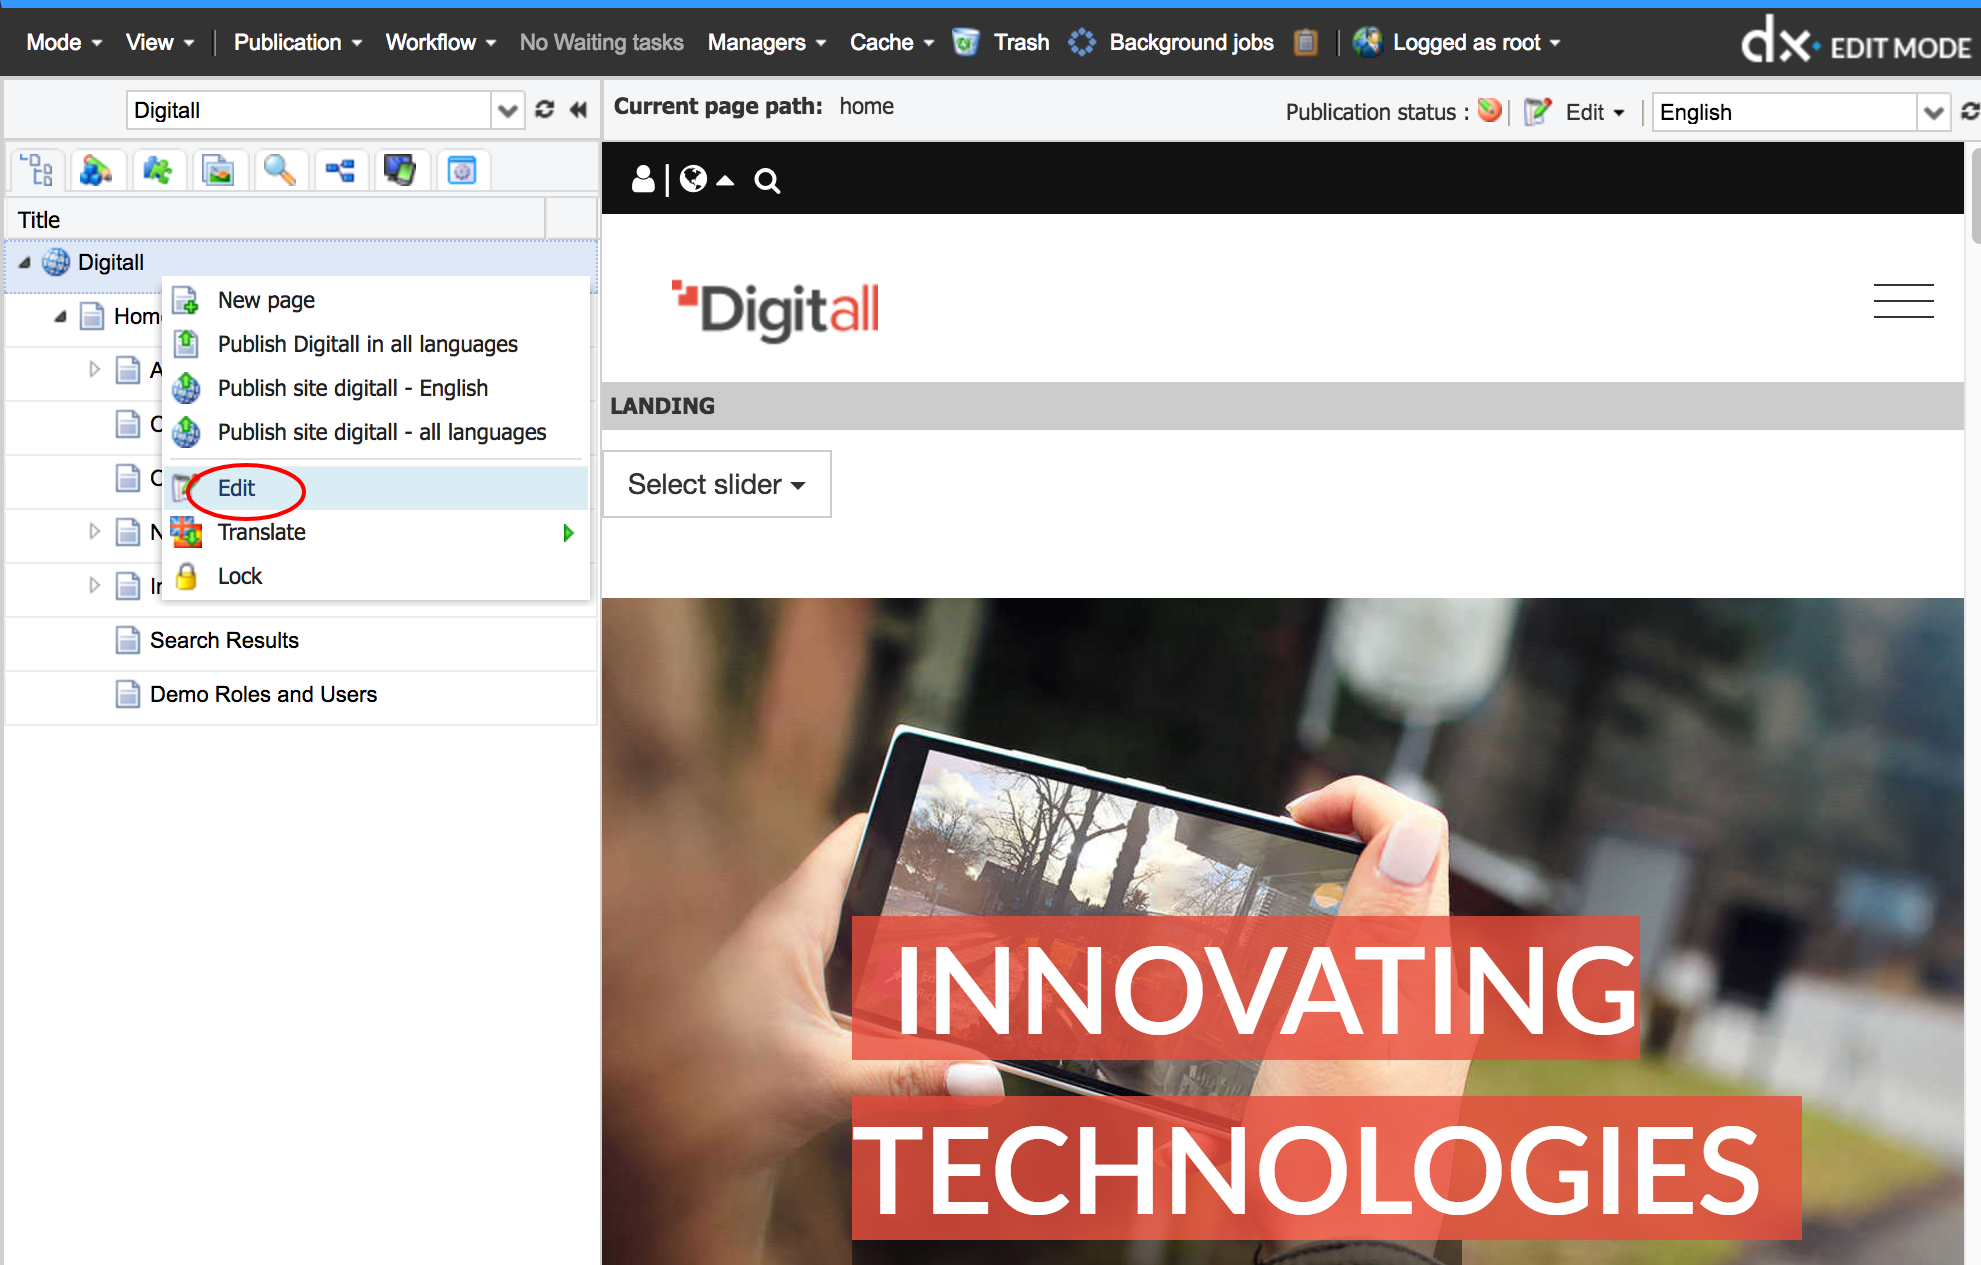1981x1265 pixels.
Task: Open the clipboard icon in top bar
Action: click(1305, 42)
